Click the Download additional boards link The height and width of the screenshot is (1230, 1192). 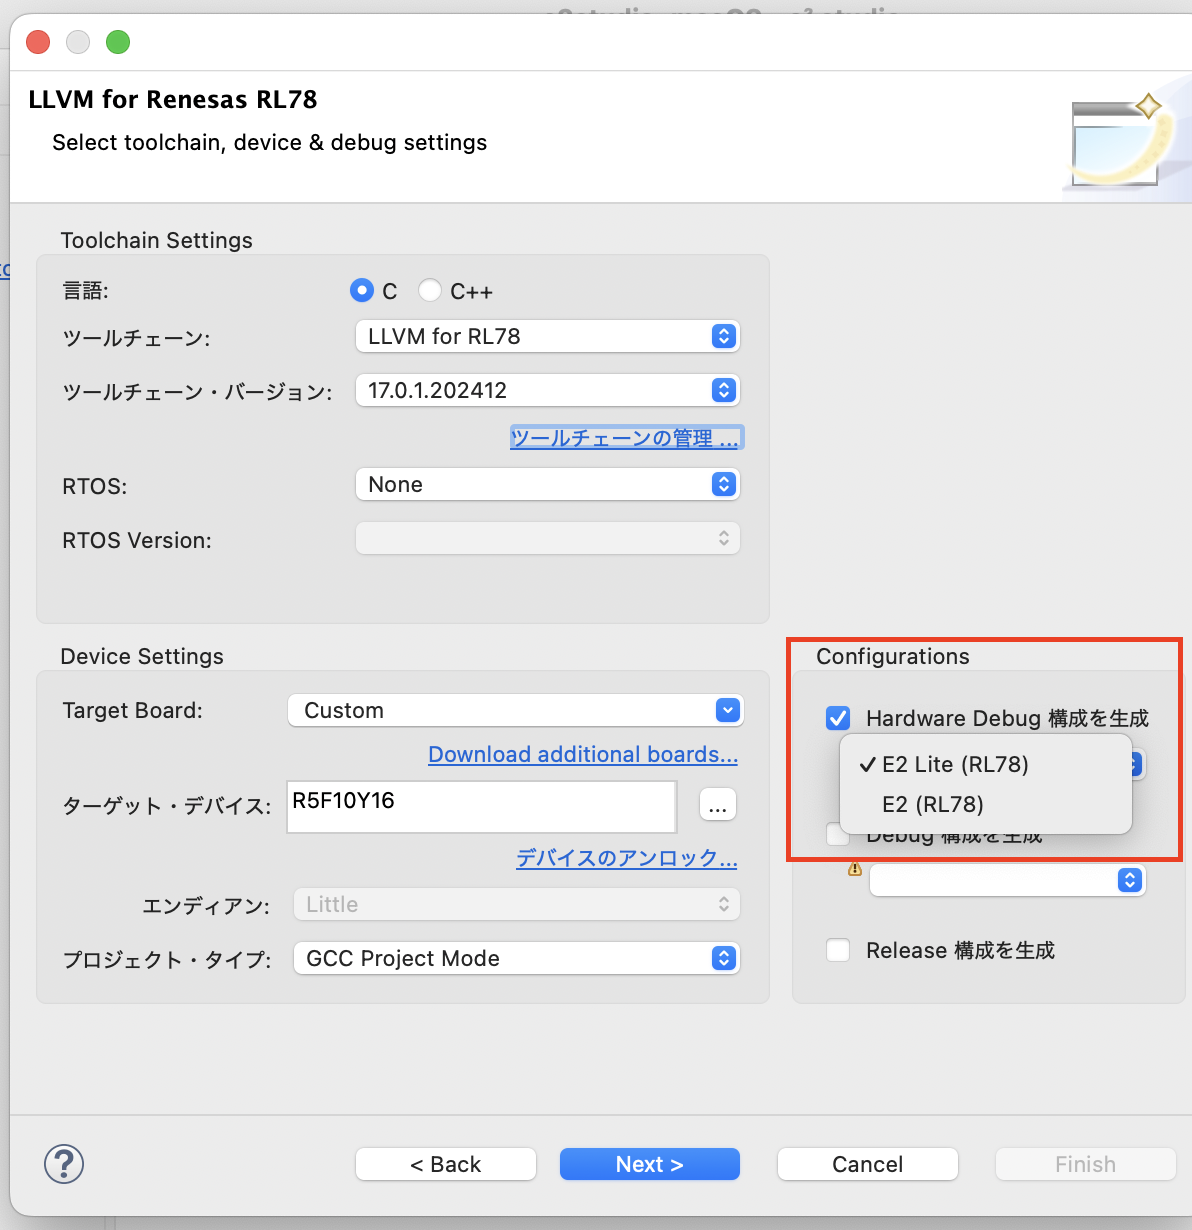pos(583,754)
